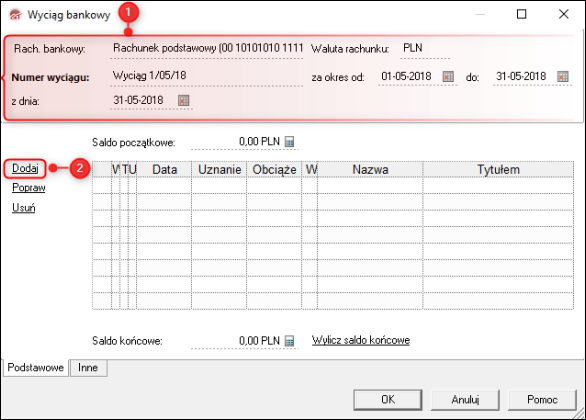Click the Rach. bankowy account field
The width and height of the screenshot is (586, 420).
[x=207, y=49]
